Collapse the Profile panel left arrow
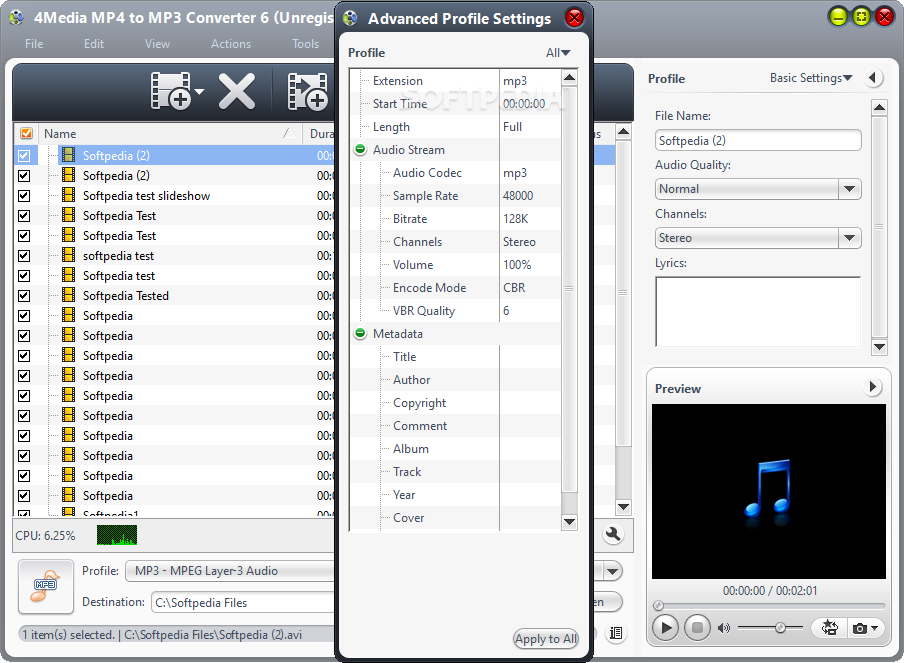This screenshot has width=904, height=663. coord(873,77)
